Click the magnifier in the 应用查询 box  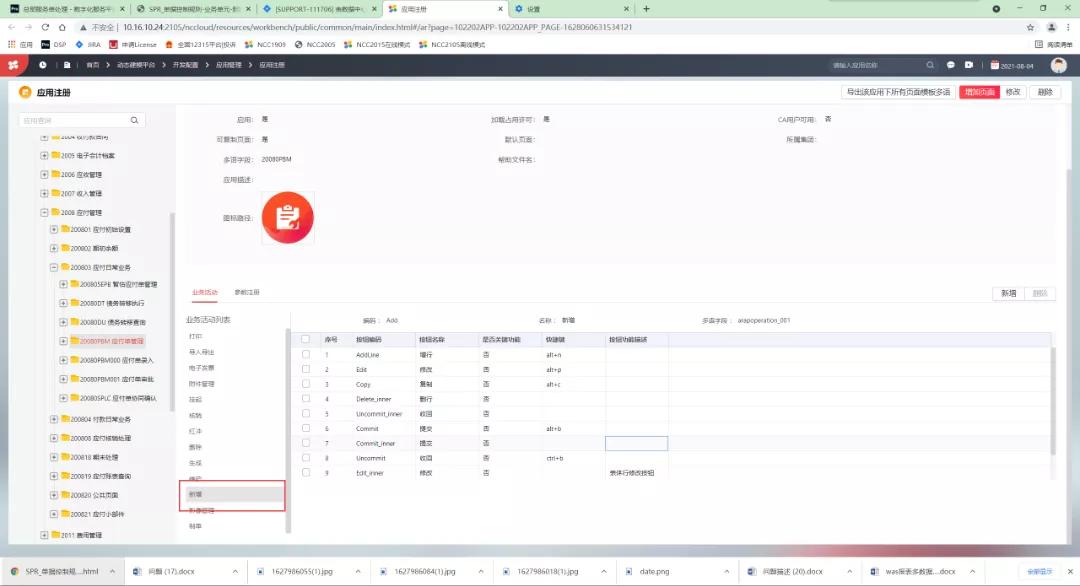point(134,120)
